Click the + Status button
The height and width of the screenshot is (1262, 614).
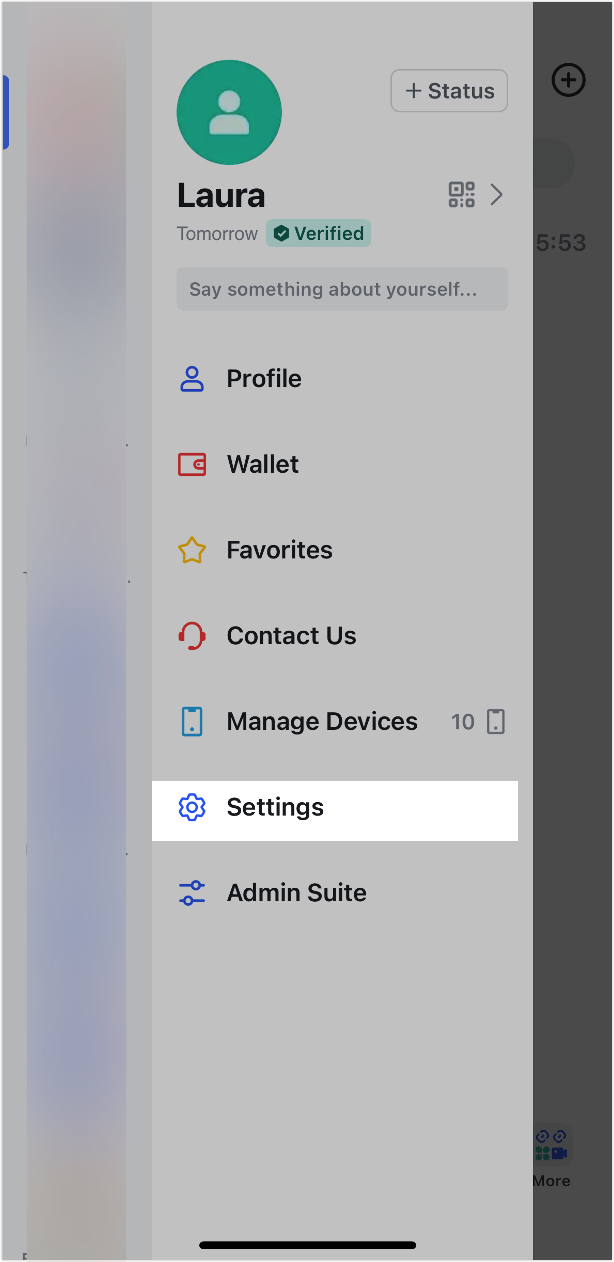coord(449,90)
